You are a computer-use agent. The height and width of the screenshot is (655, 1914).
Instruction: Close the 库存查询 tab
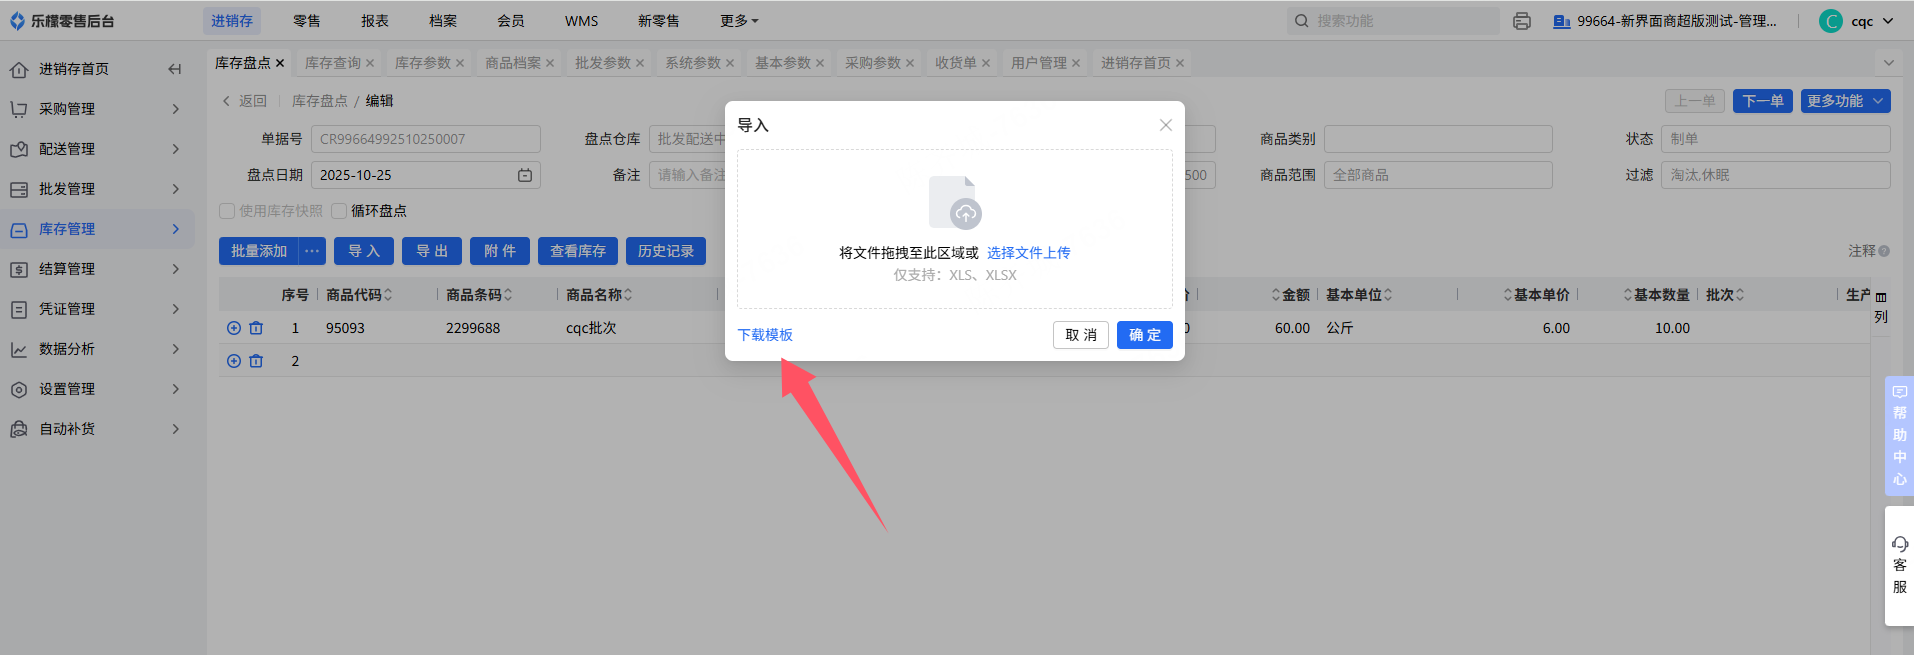(370, 63)
